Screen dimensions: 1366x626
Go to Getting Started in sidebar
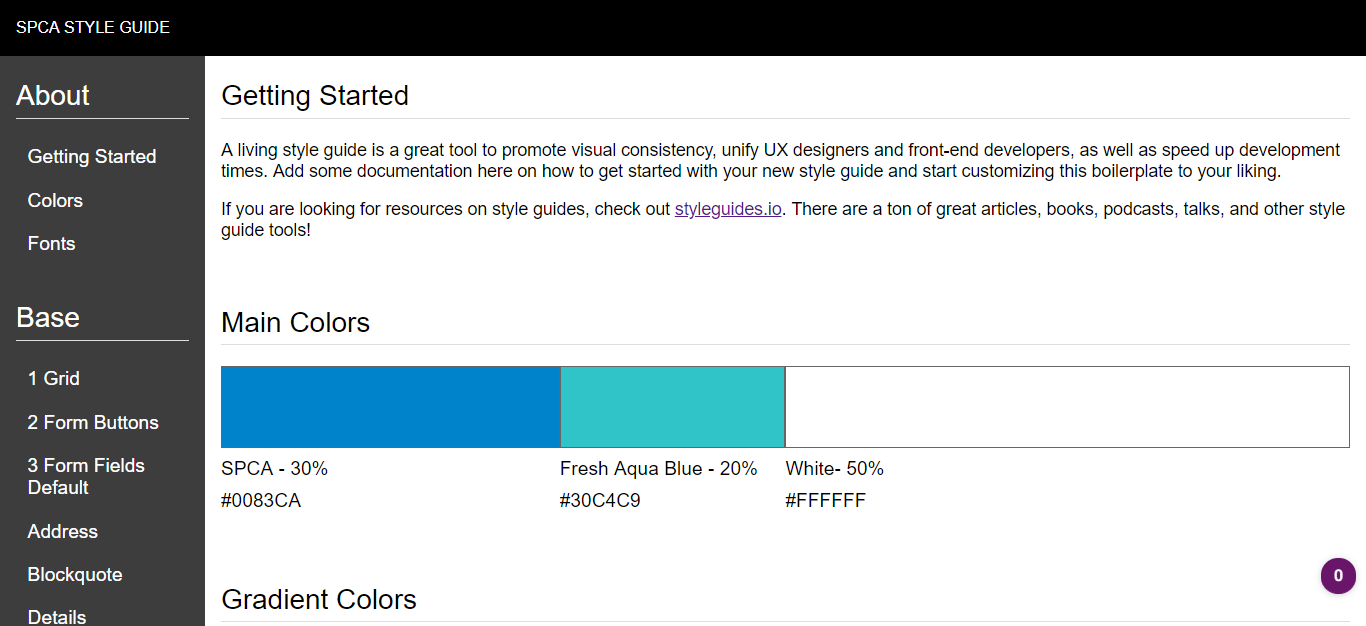tap(92, 157)
